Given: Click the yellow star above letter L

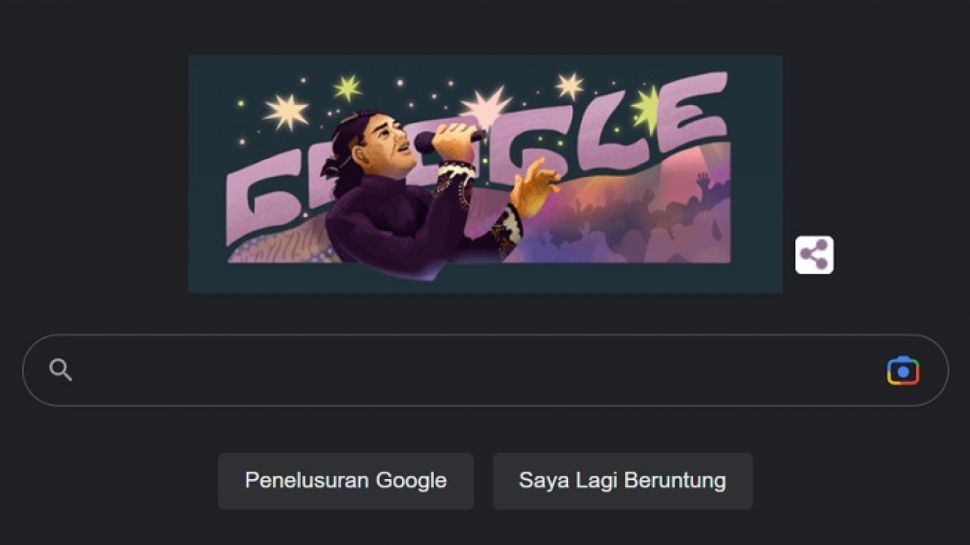Looking at the screenshot, I should pos(569,86).
